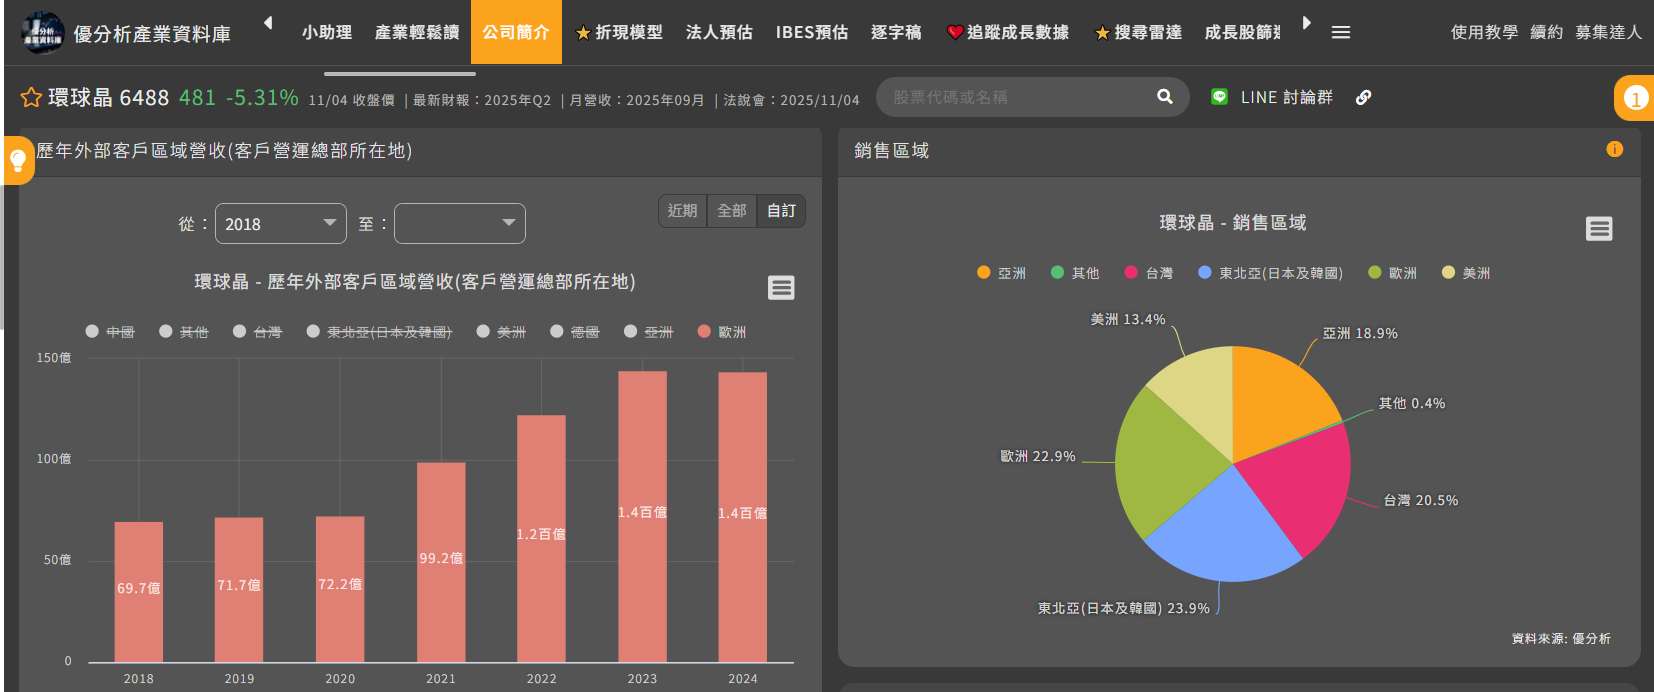Switch to the 折現模型 tab

tap(619, 33)
